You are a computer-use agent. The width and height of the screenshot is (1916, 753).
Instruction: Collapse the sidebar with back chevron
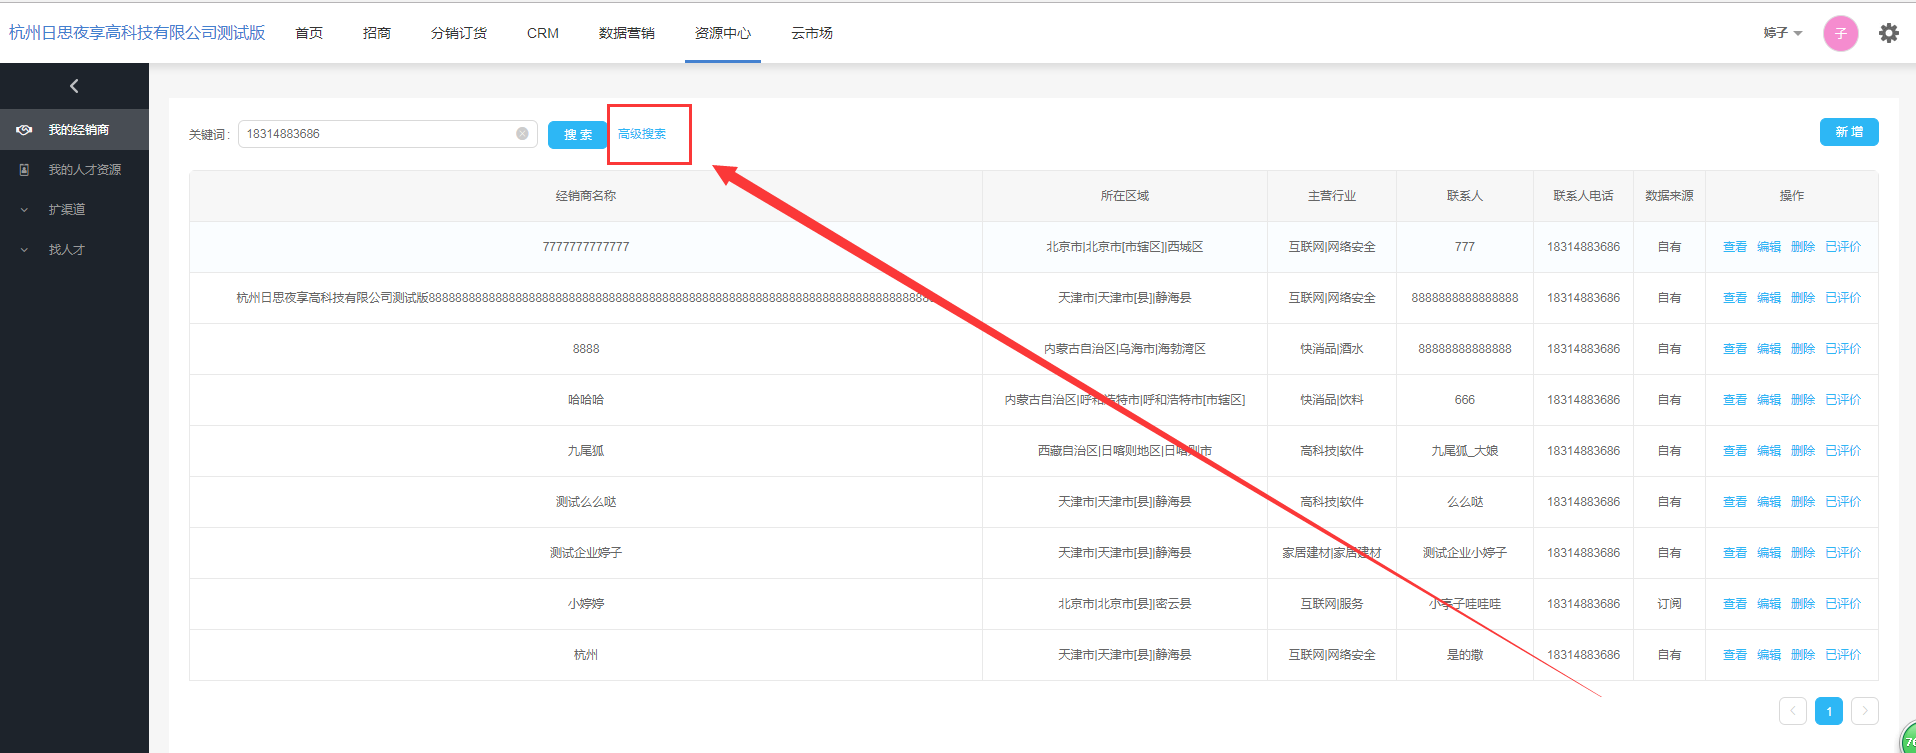74,86
